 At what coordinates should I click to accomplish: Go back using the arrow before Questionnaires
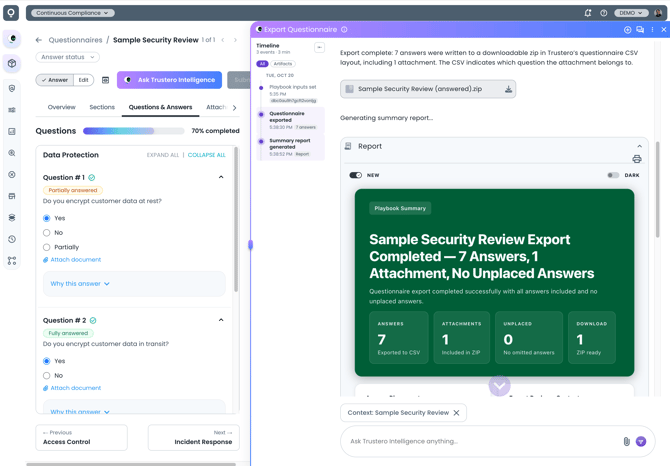tap(39, 40)
